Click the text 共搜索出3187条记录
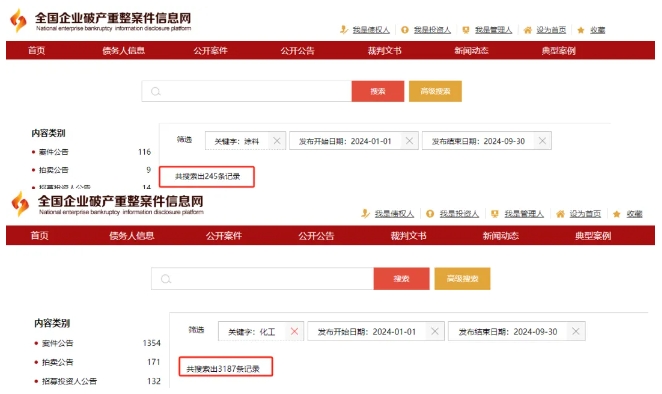662x394 pixels. [x=223, y=369]
